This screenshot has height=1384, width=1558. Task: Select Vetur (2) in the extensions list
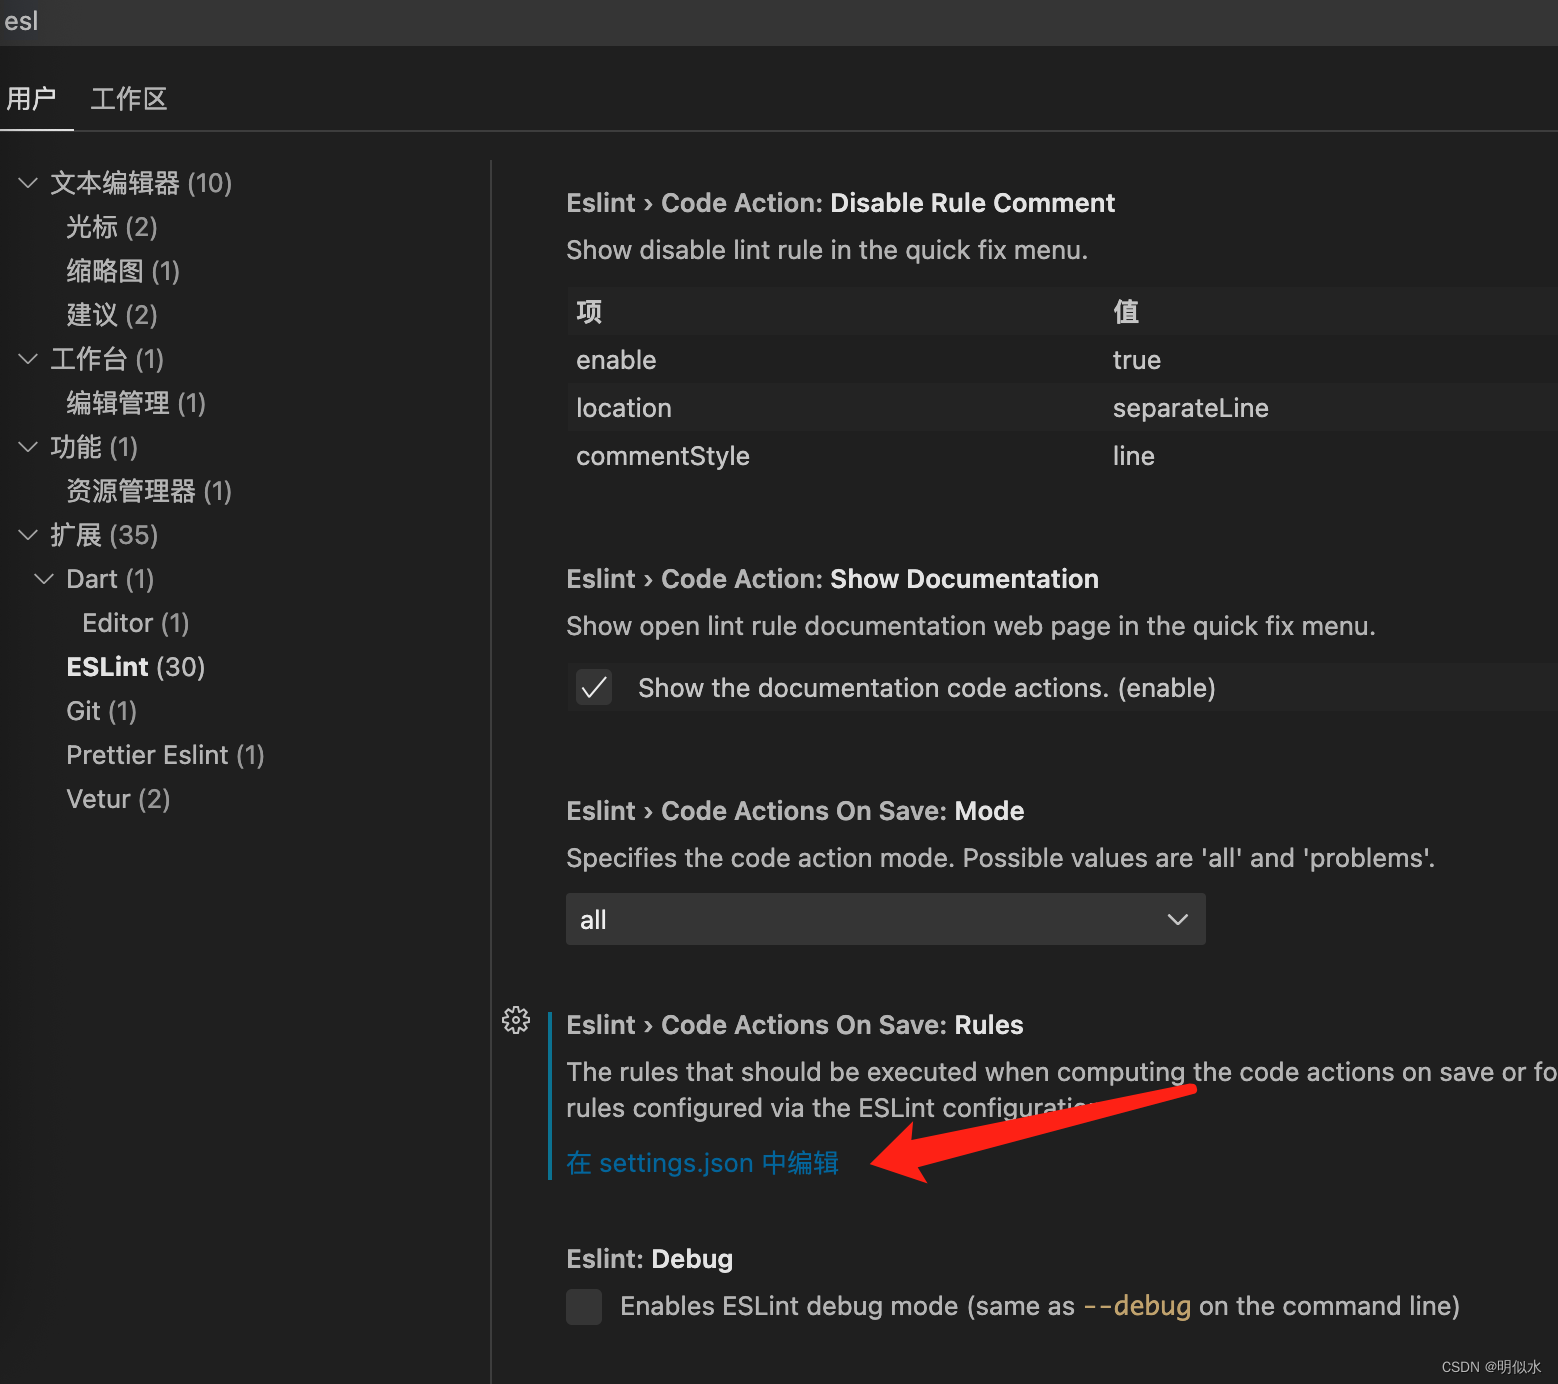[x=118, y=799]
